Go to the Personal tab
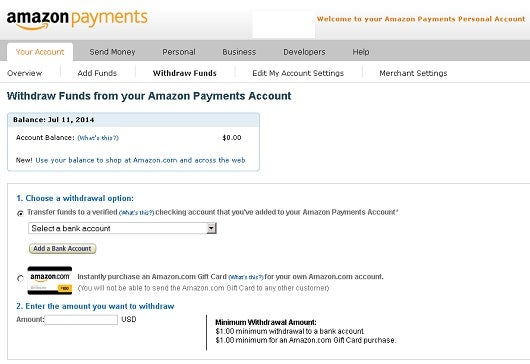 tap(179, 52)
